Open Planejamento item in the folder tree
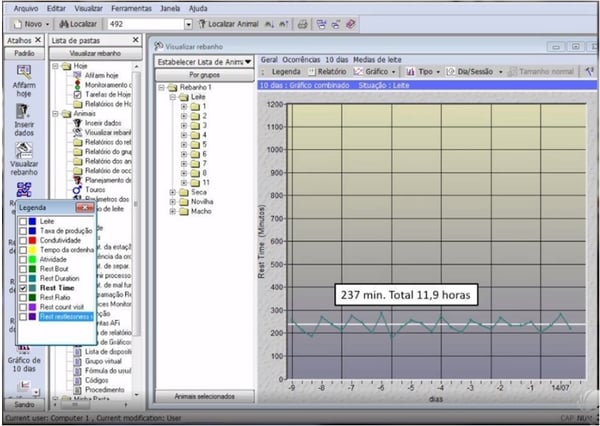 (x=108, y=180)
